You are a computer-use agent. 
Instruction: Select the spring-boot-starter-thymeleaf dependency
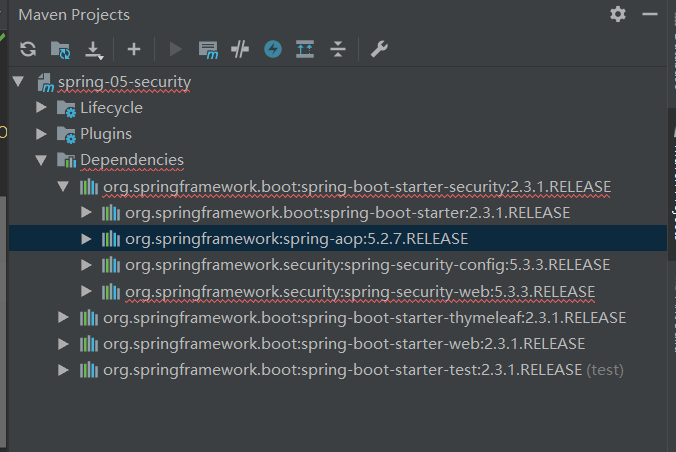pos(364,317)
